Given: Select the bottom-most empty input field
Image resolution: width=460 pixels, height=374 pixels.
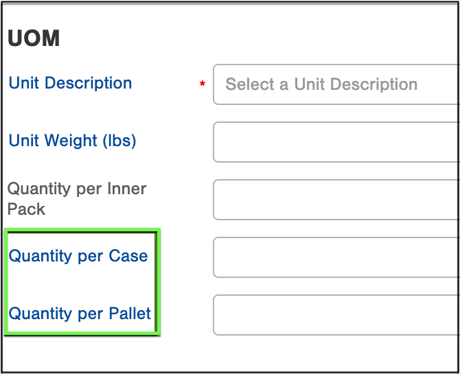Looking at the screenshot, I should (x=336, y=315).
